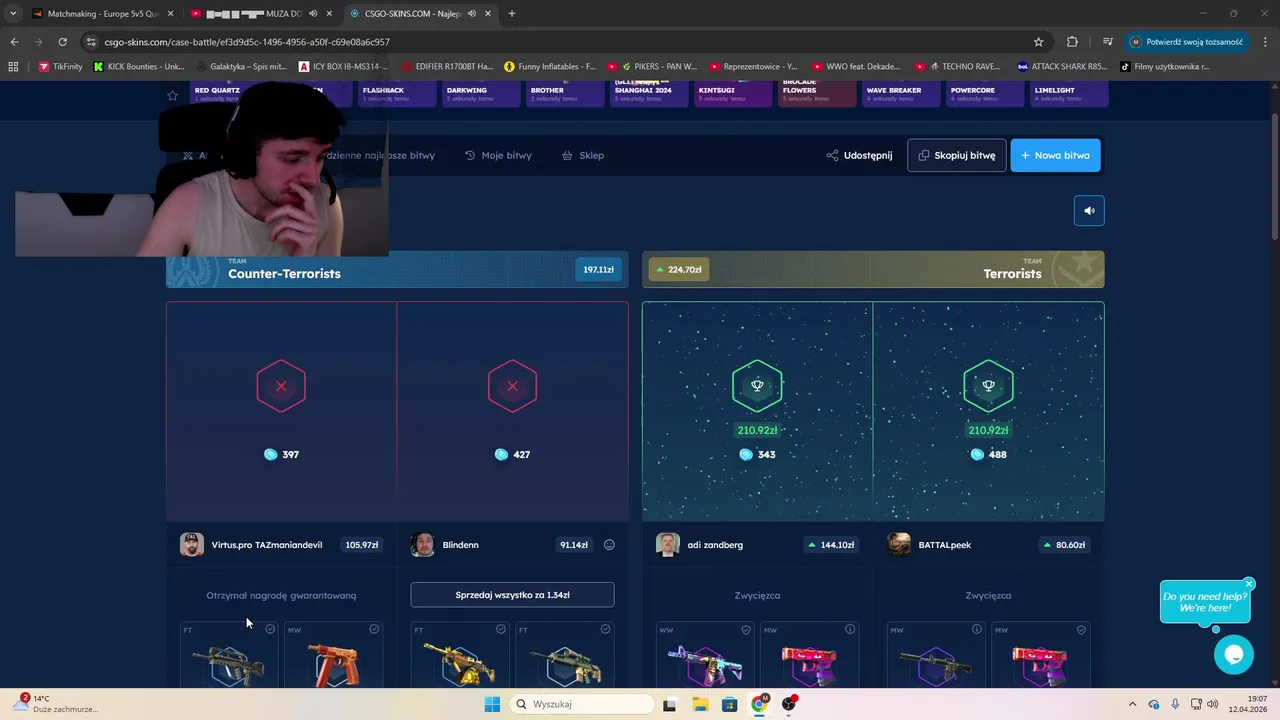Click the trophy icon in adi zandberg's panel
This screenshot has height=720, width=1280.
757,385
